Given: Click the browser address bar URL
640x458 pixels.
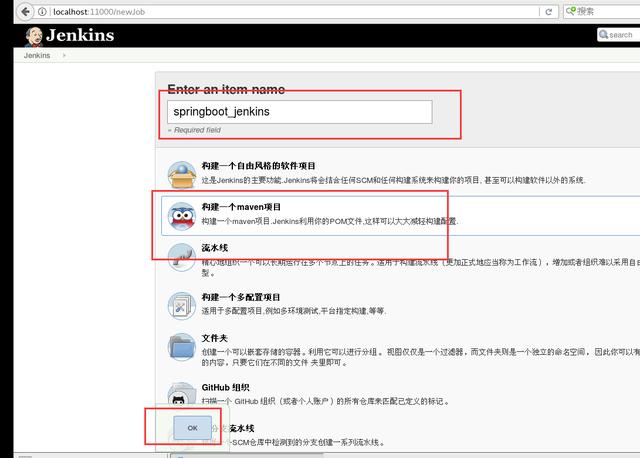Looking at the screenshot, I should coord(99,12).
